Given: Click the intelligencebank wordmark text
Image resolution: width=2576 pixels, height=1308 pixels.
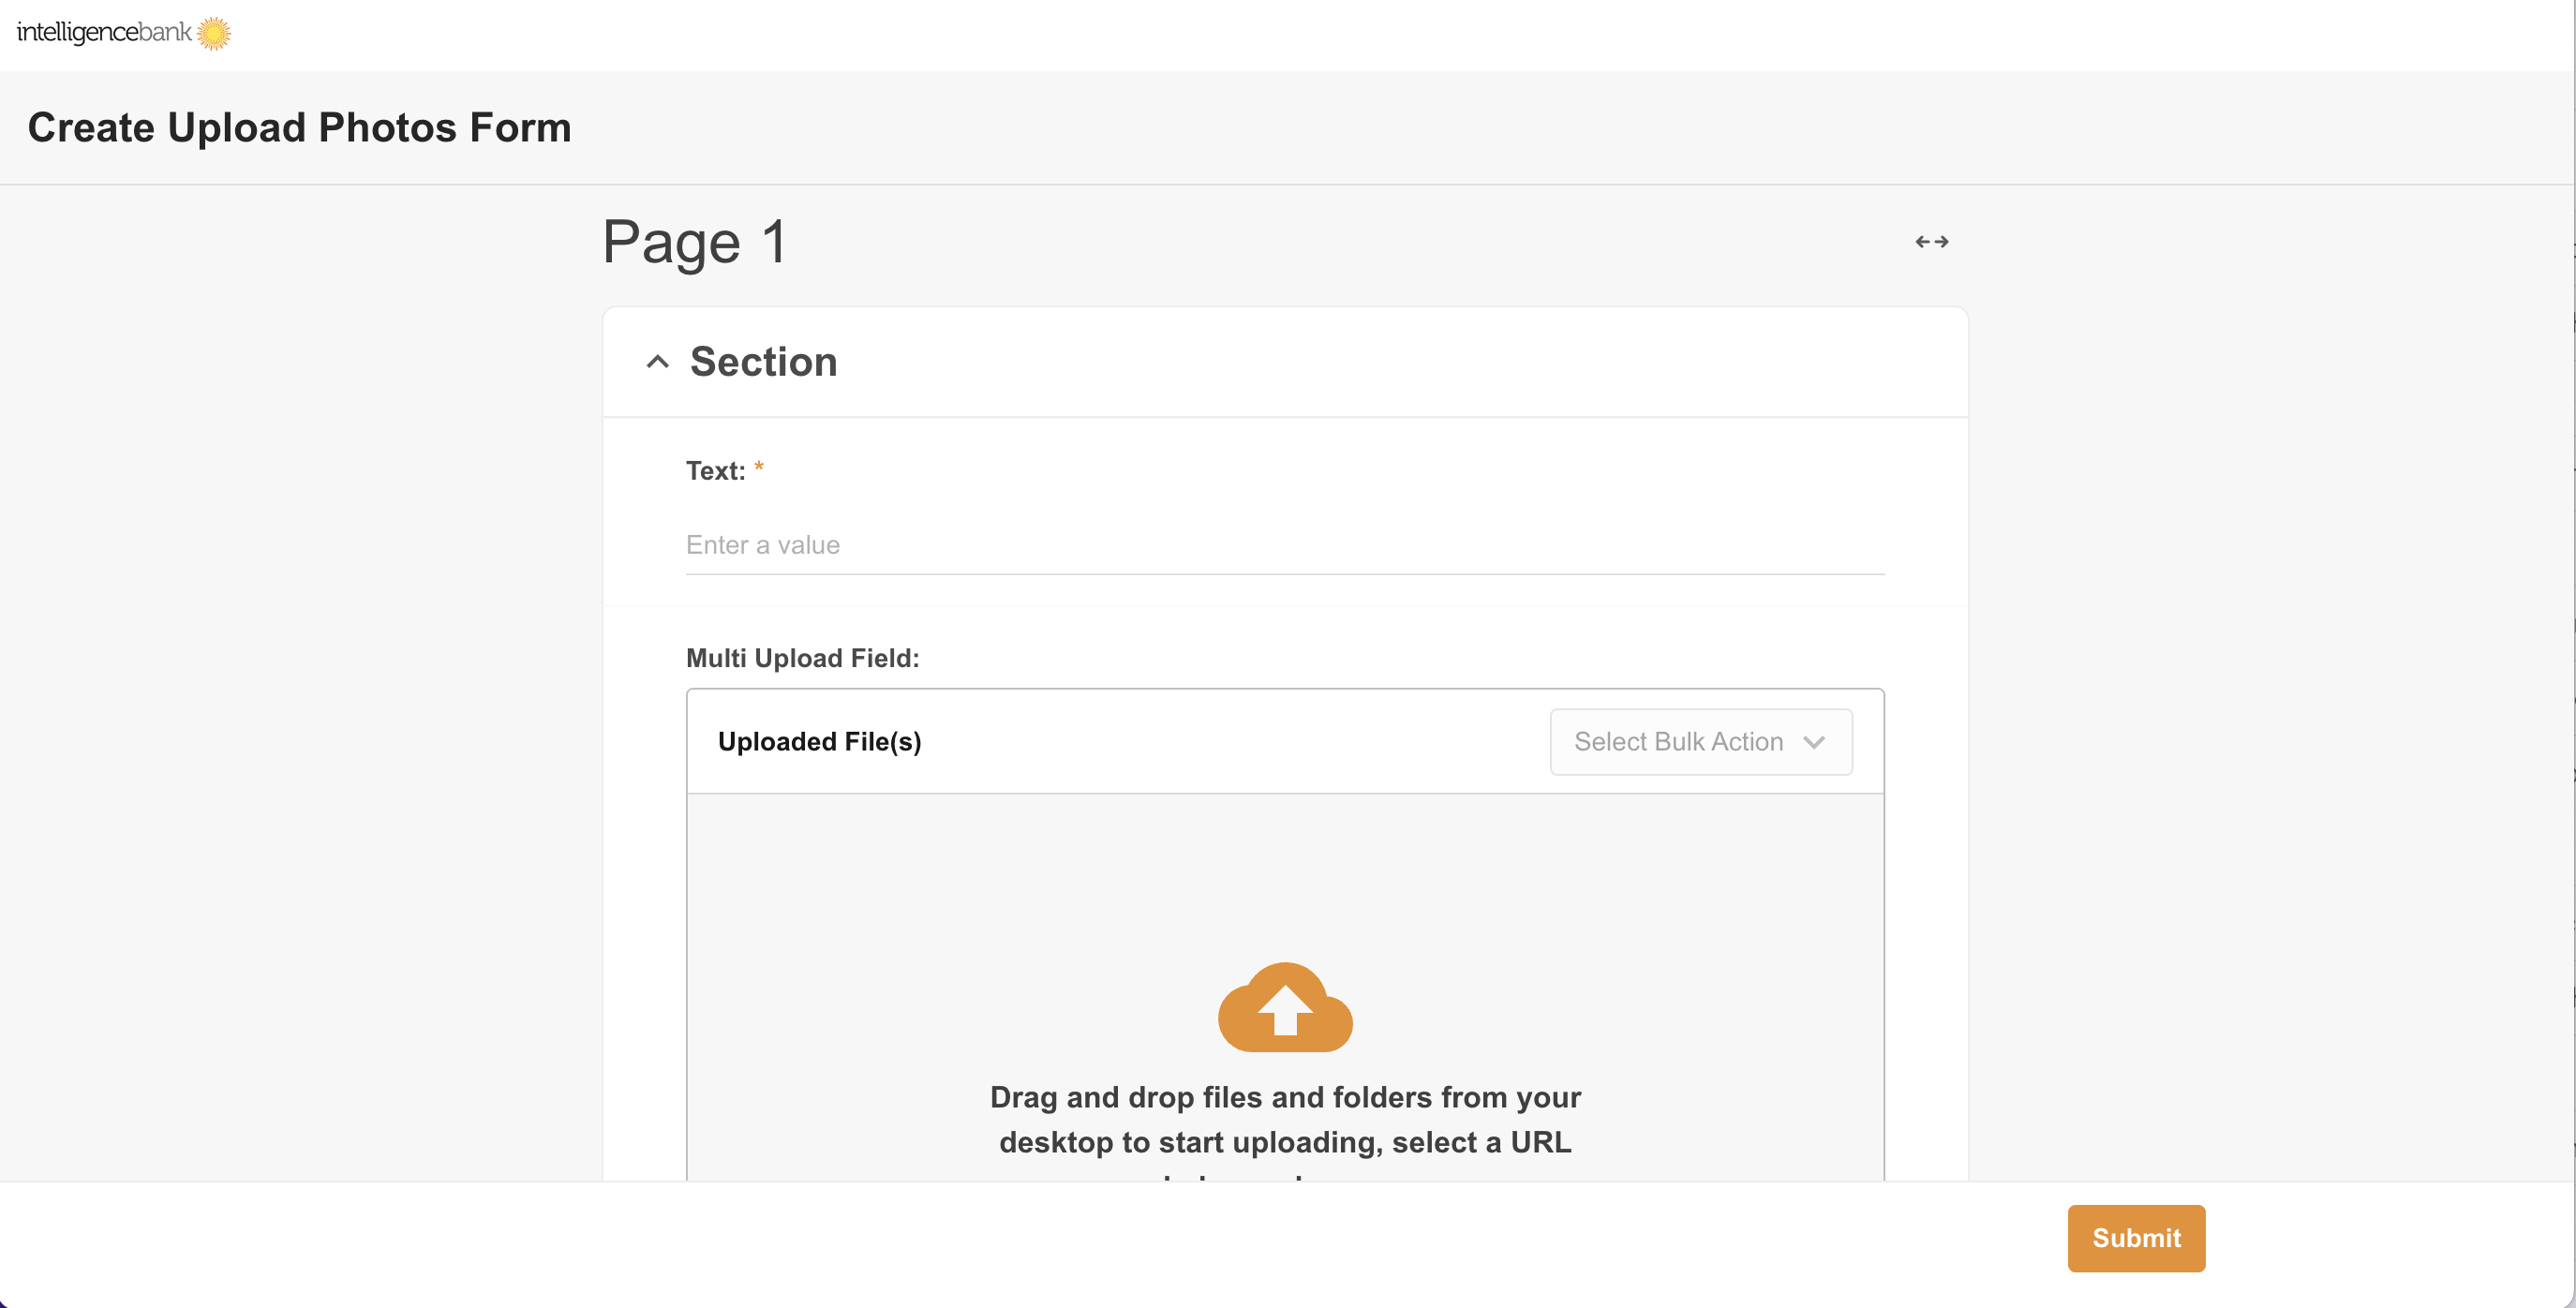Looking at the screenshot, I should point(104,33).
